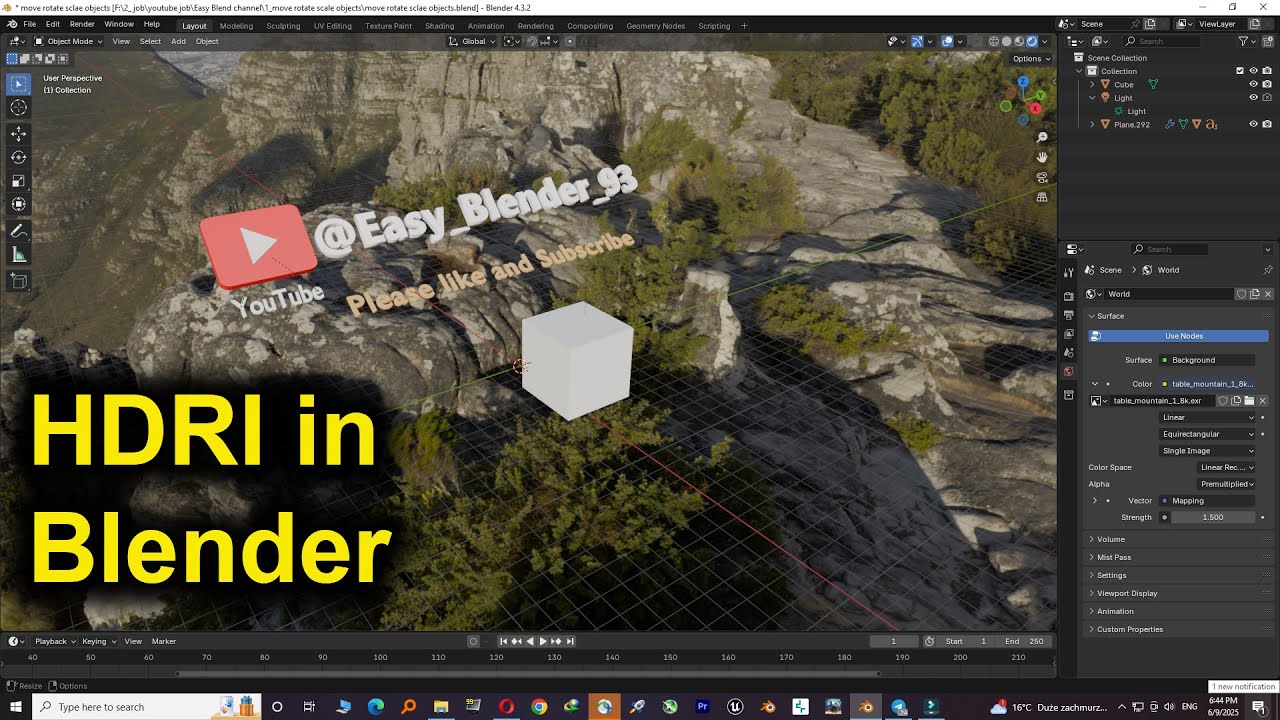1280x720 pixels.
Task: Open the Collection properties tab
Action: click(1069, 395)
